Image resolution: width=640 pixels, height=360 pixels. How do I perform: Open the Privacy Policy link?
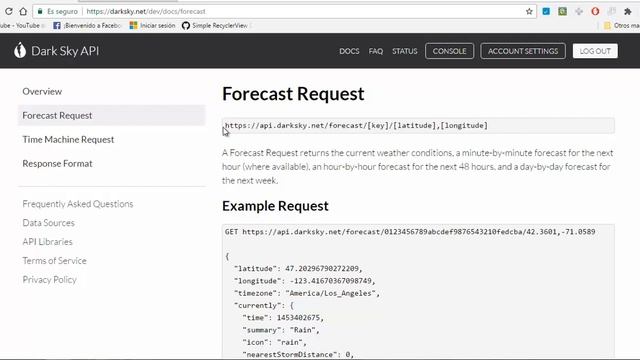click(49, 280)
